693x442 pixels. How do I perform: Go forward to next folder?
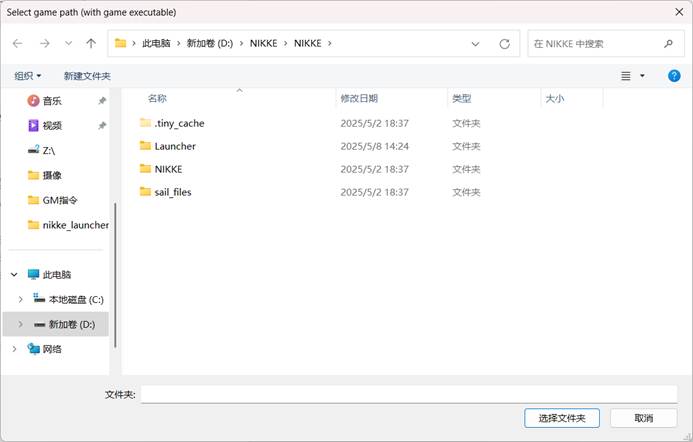tap(45, 43)
